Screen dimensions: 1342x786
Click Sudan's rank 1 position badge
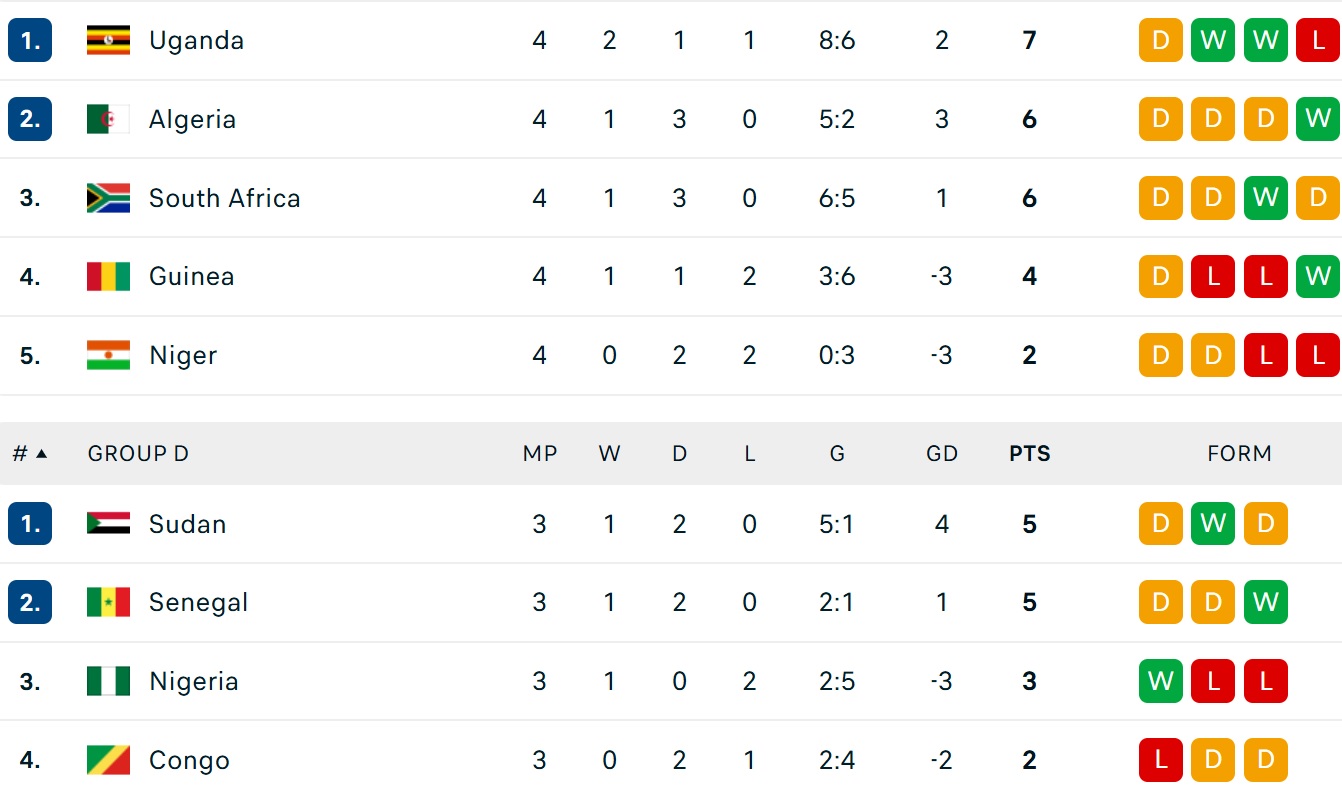30,524
